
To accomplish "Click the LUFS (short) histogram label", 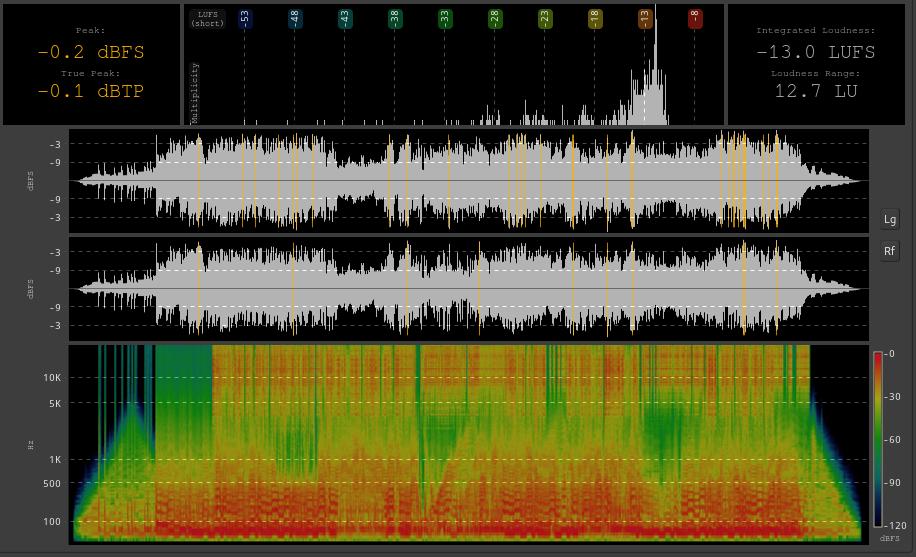I will click(207, 19).
